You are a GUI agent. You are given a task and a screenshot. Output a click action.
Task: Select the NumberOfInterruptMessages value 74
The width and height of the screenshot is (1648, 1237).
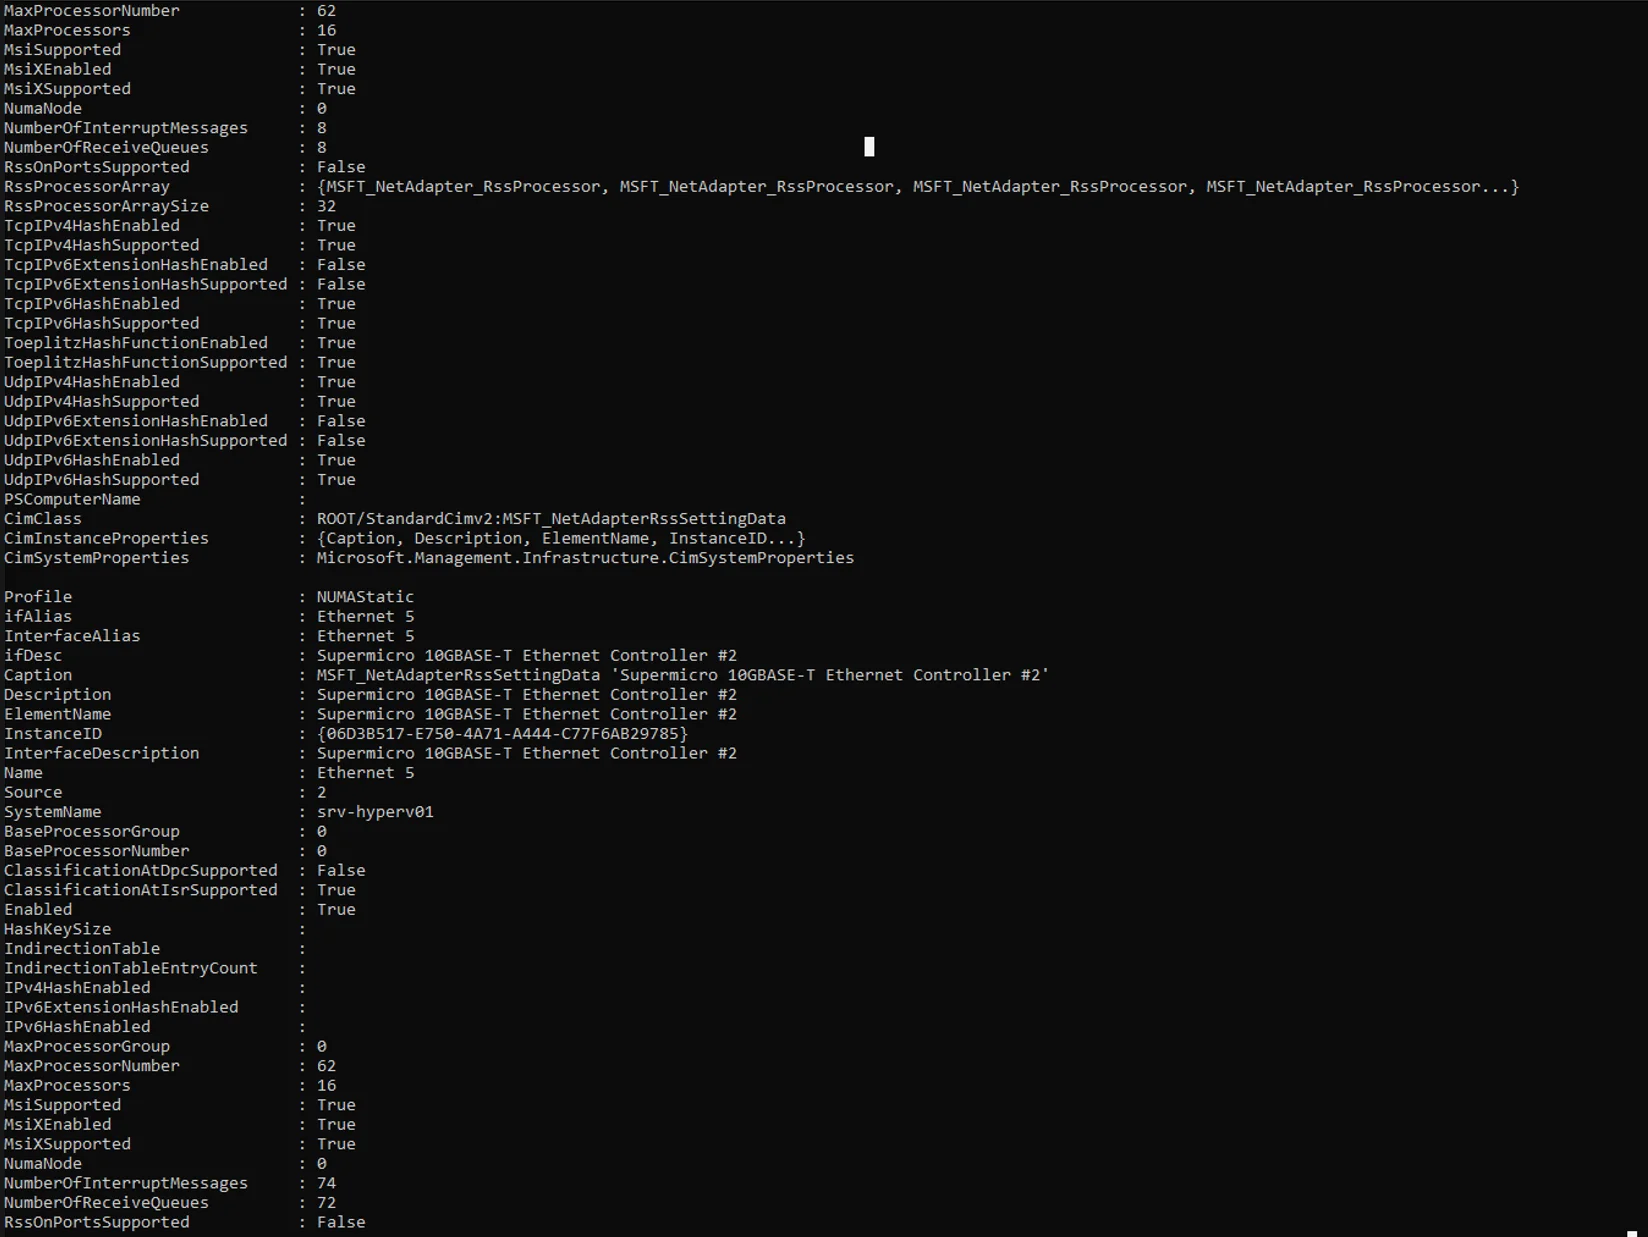pyautogui.click(x=327, y=1183)
